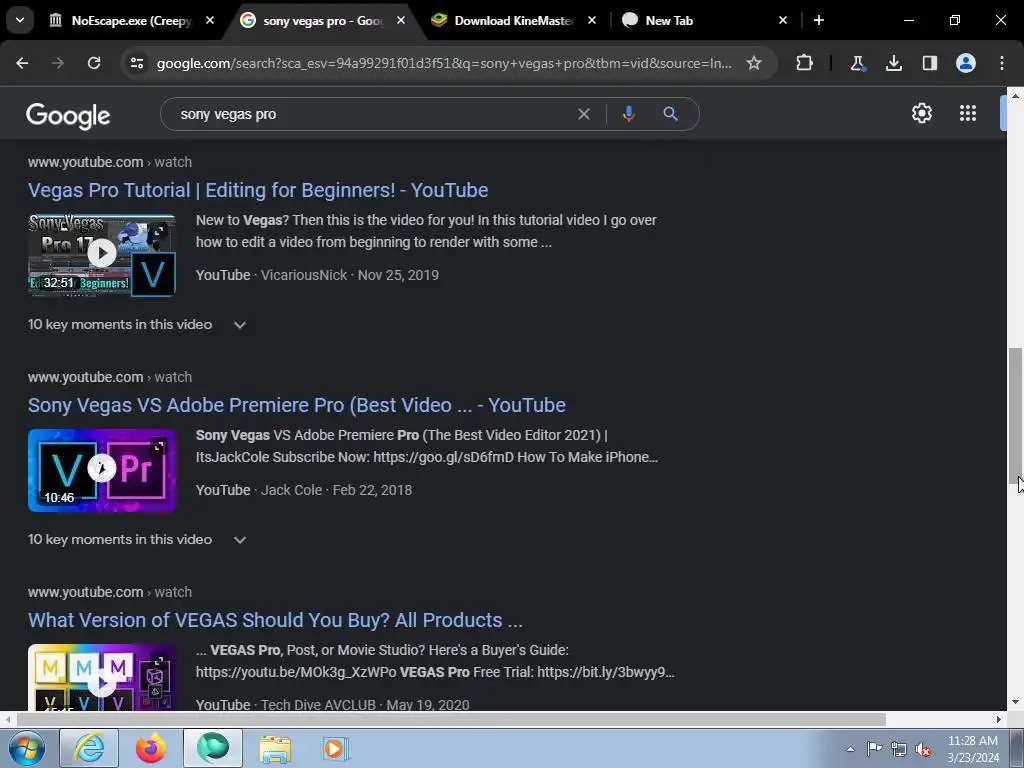Open the Google apps grid
The width and height of the screenshot is (1024, 768).
968,113
